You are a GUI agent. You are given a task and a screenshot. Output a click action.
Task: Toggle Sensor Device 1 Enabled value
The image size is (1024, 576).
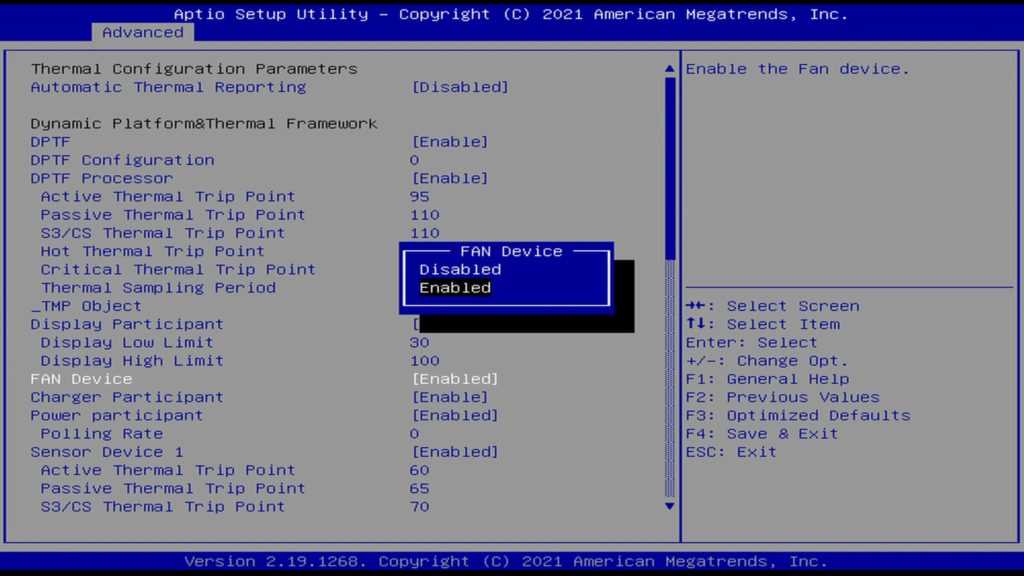[455, 452]
